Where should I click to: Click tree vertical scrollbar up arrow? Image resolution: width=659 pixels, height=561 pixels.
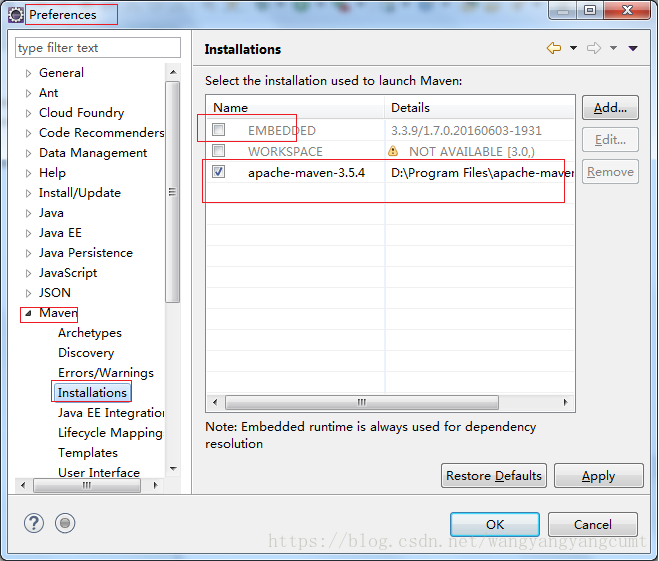173,72
